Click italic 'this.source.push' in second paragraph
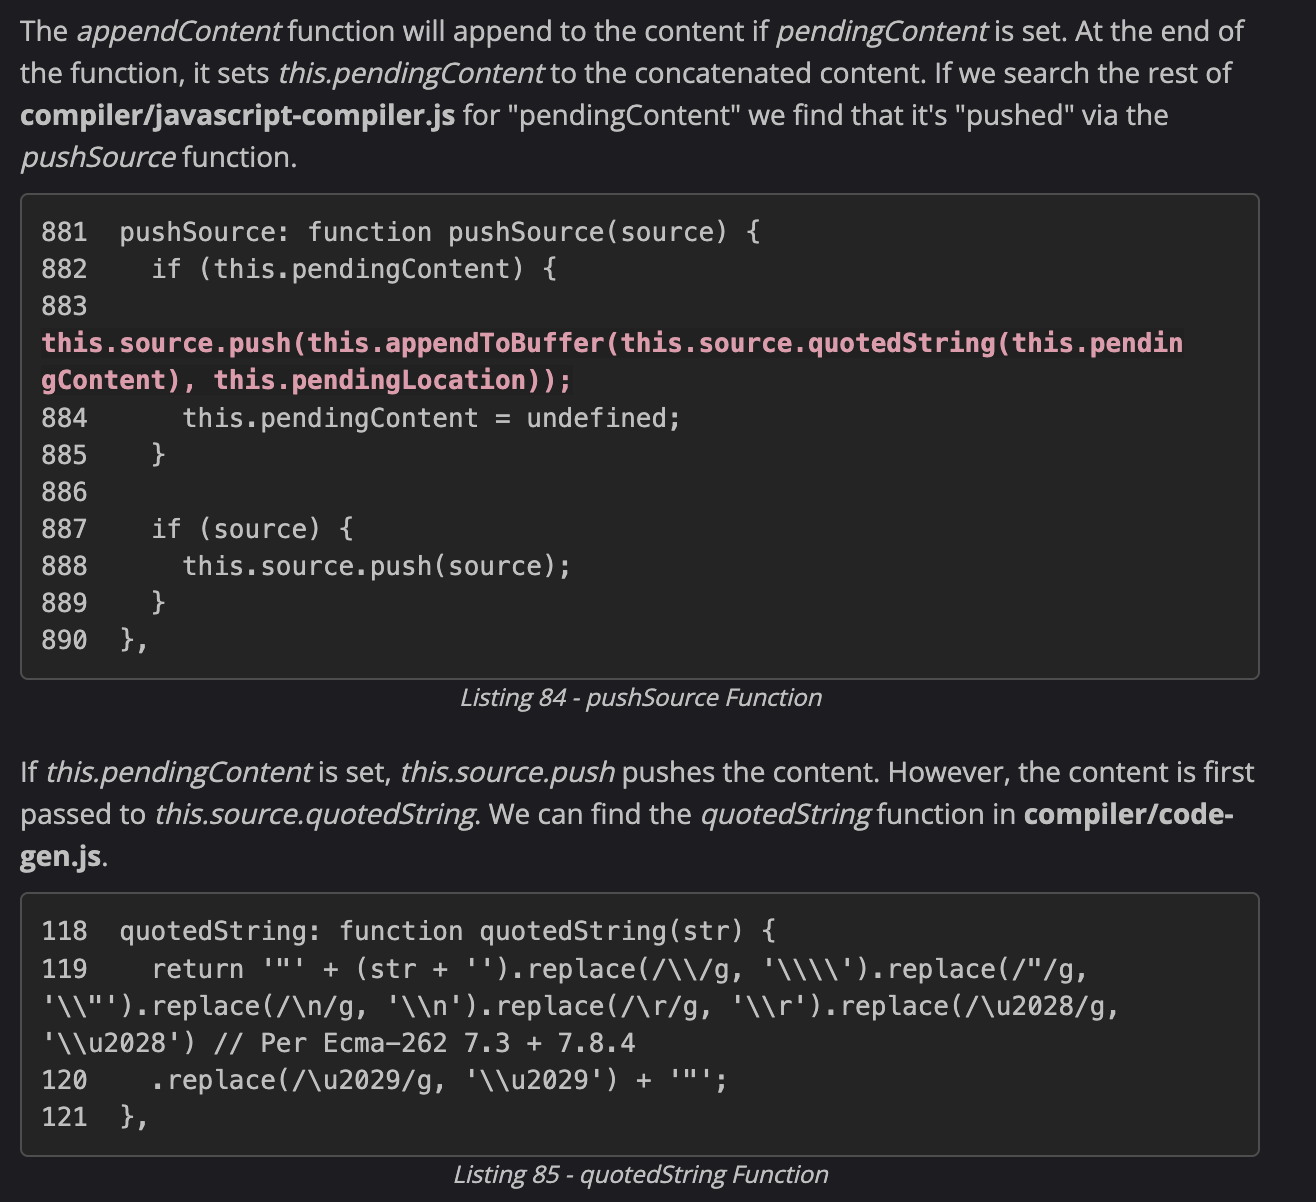This screenshot has width=1316, height=1202. [507, 772]
